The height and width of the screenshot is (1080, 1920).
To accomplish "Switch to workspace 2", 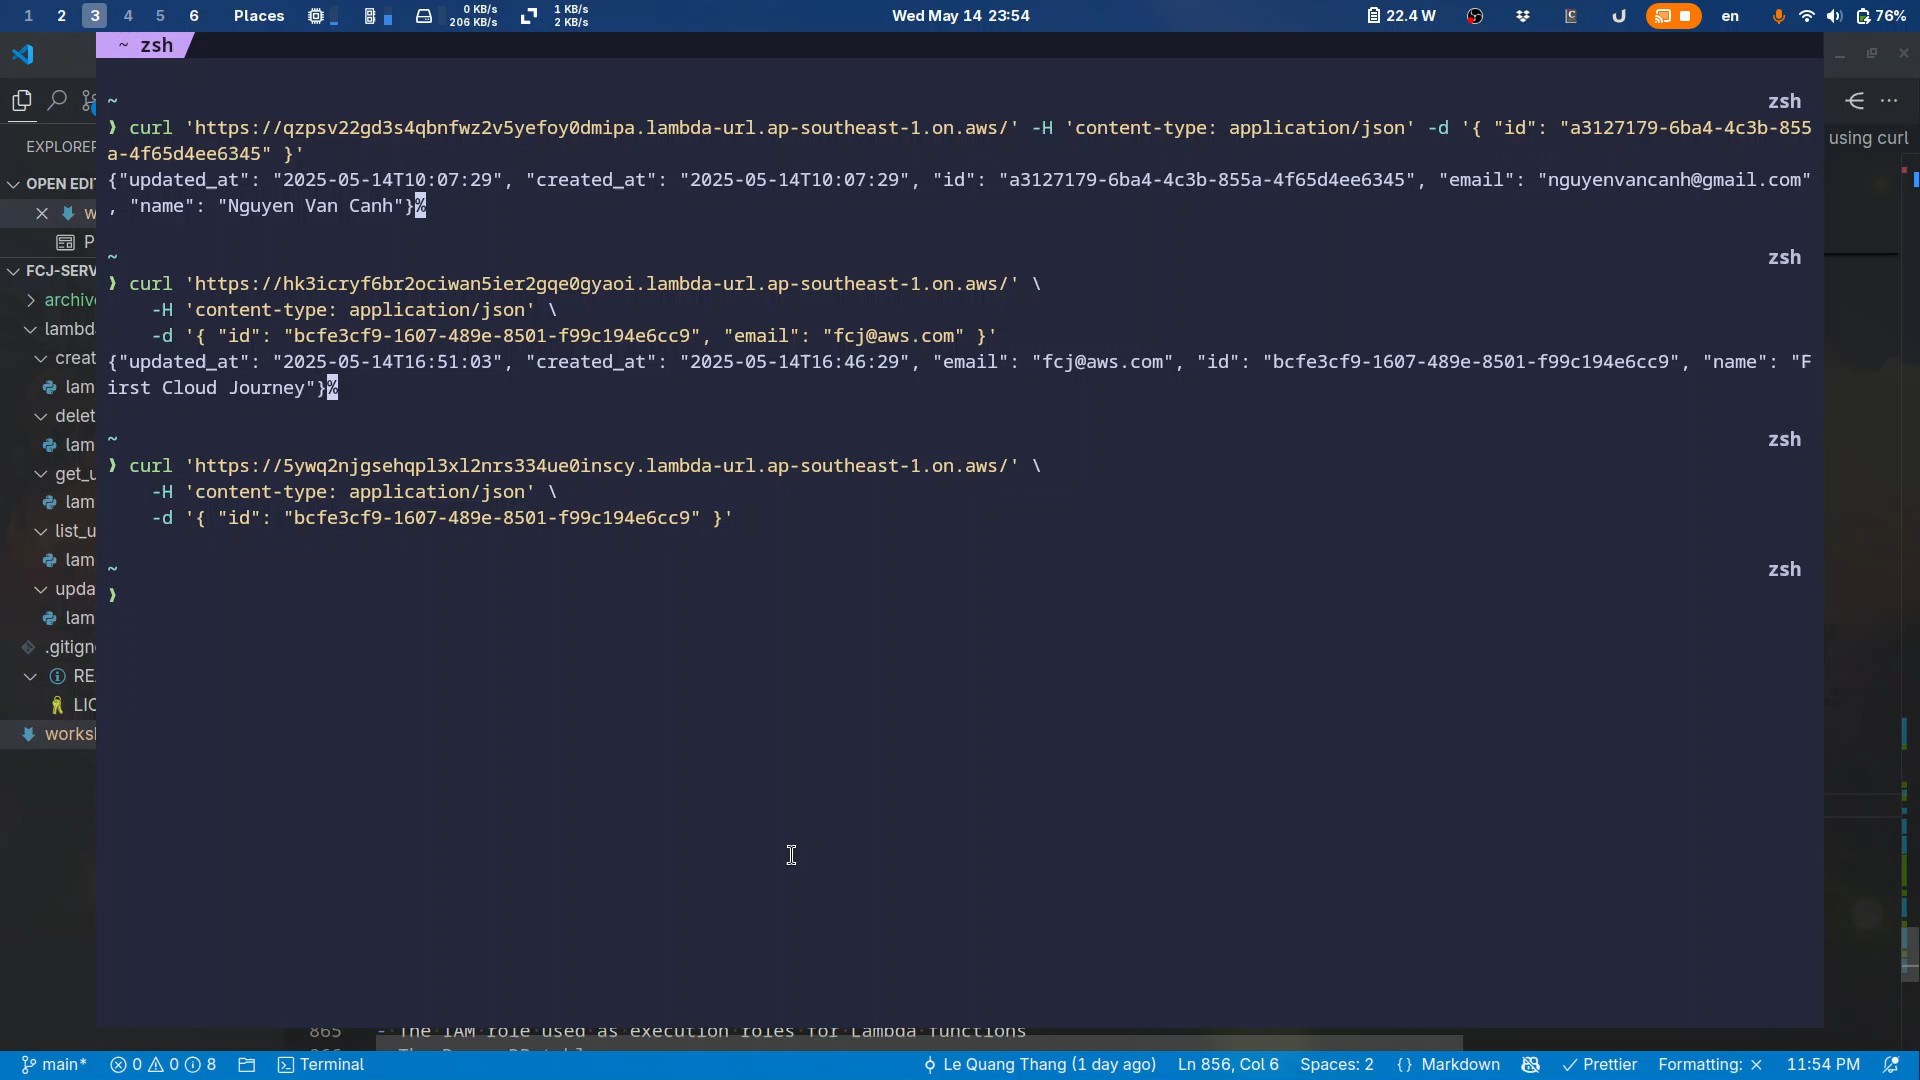I will pyautogui.click(x=61, y=16).
